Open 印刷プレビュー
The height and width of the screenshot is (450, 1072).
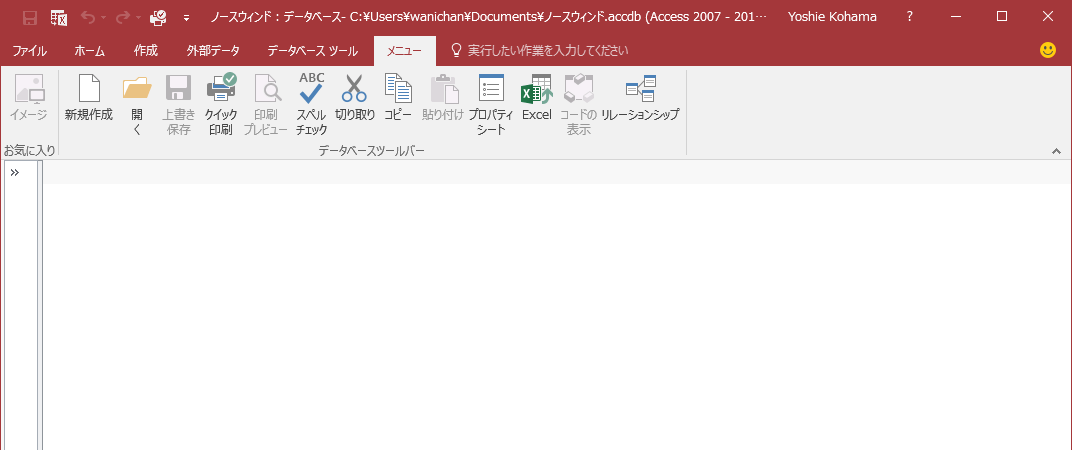pyautogui.click(x=265, y=105)
